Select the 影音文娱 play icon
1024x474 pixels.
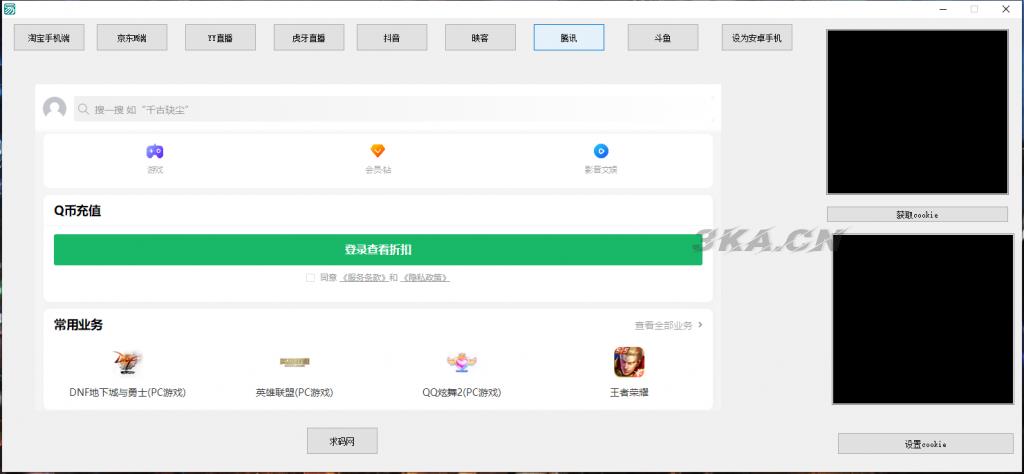pos(601,151)
